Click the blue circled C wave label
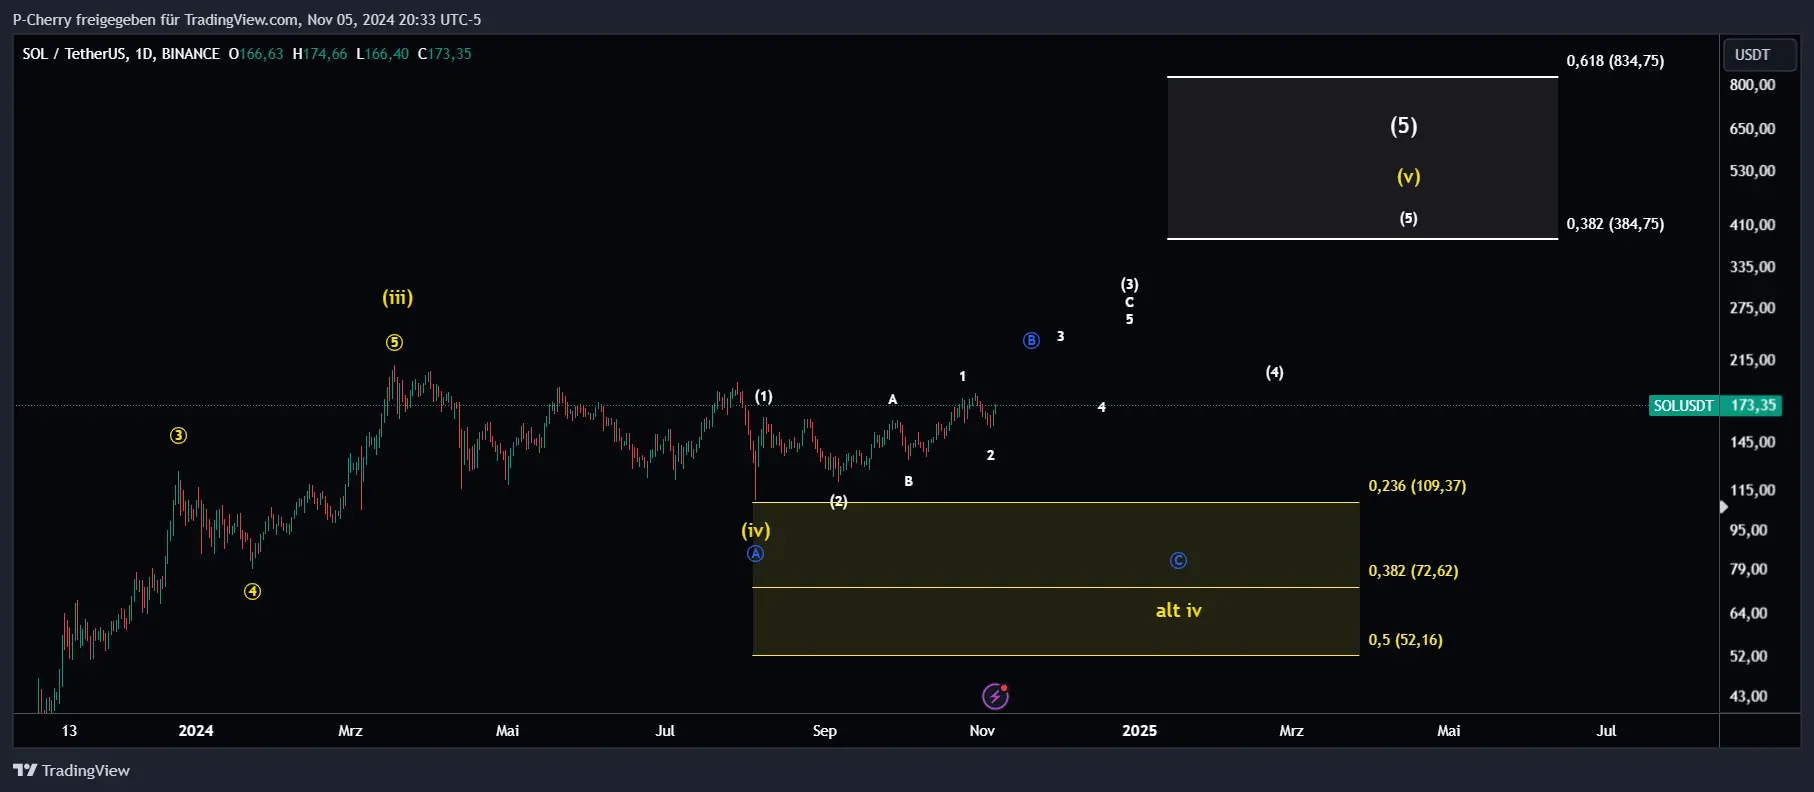This screenshot has width=1814, height=792. pos(1179,561)
